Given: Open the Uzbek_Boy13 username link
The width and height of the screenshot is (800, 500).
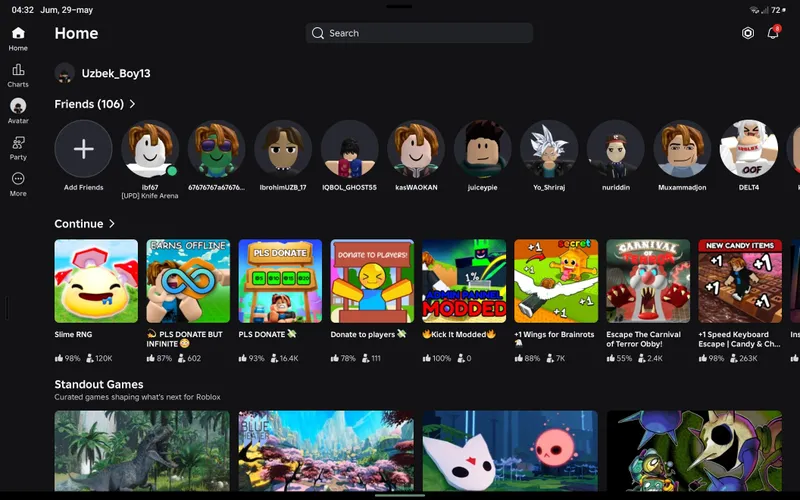Looking at the screenshot, I should tap(116, 73).
